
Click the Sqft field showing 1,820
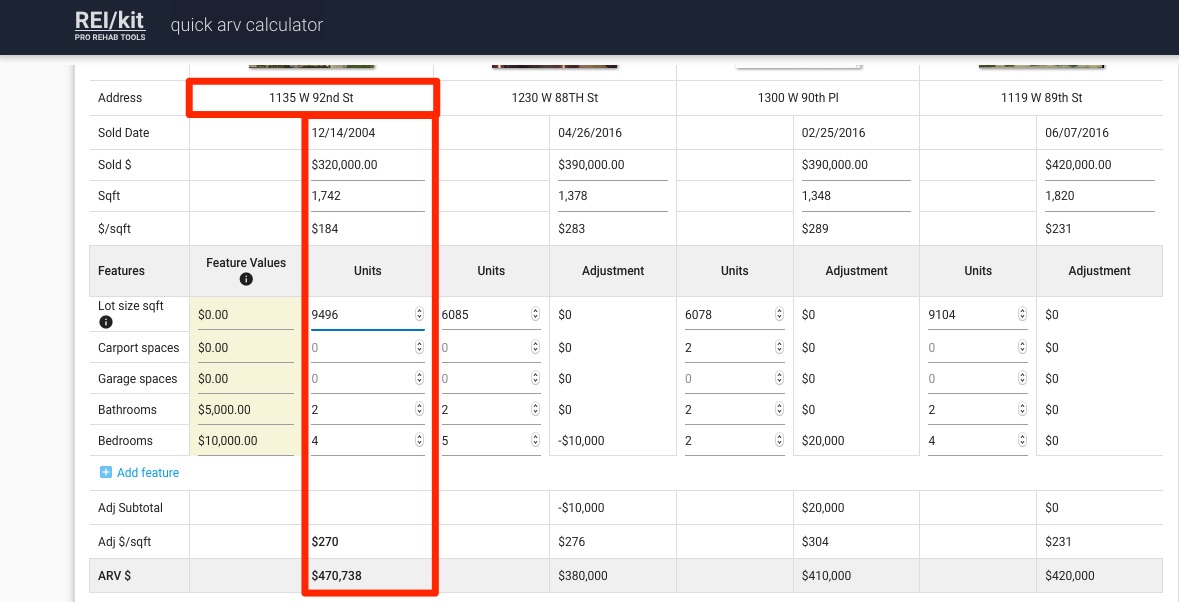click(1070, 195)
